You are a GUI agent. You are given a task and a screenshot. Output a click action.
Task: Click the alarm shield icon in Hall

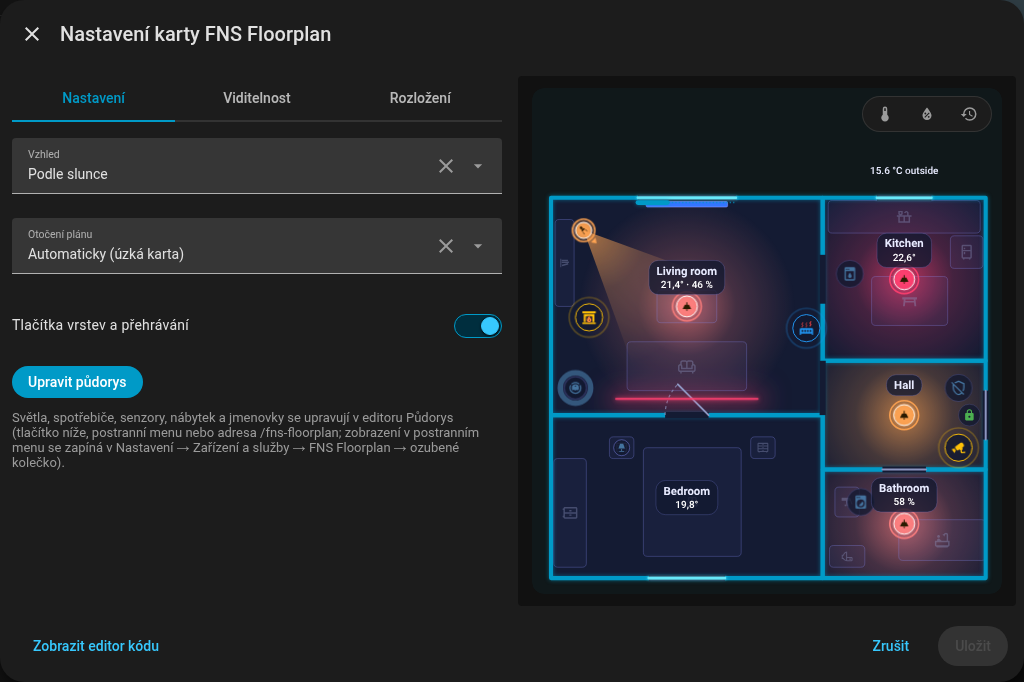[958, 388]
